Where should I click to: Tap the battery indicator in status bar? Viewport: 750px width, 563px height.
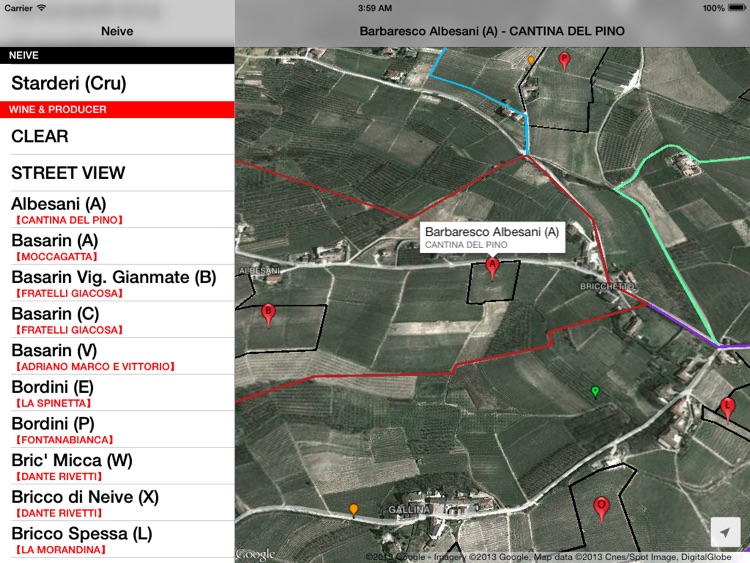pyautogui.click(x=736, y=8)
